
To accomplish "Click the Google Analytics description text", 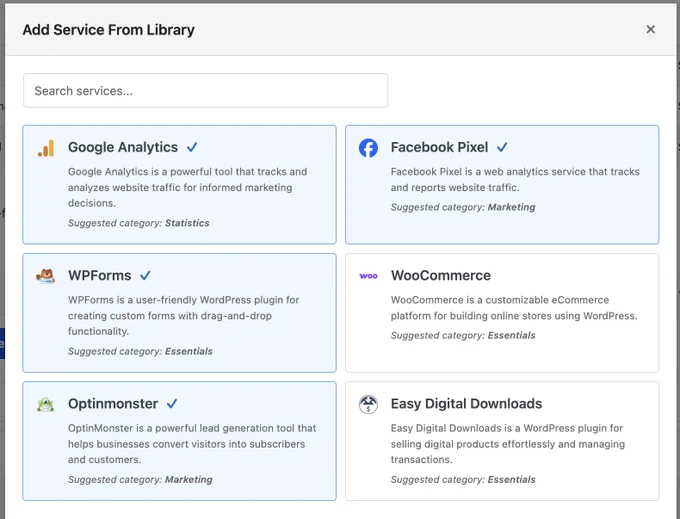I will 187,187.
